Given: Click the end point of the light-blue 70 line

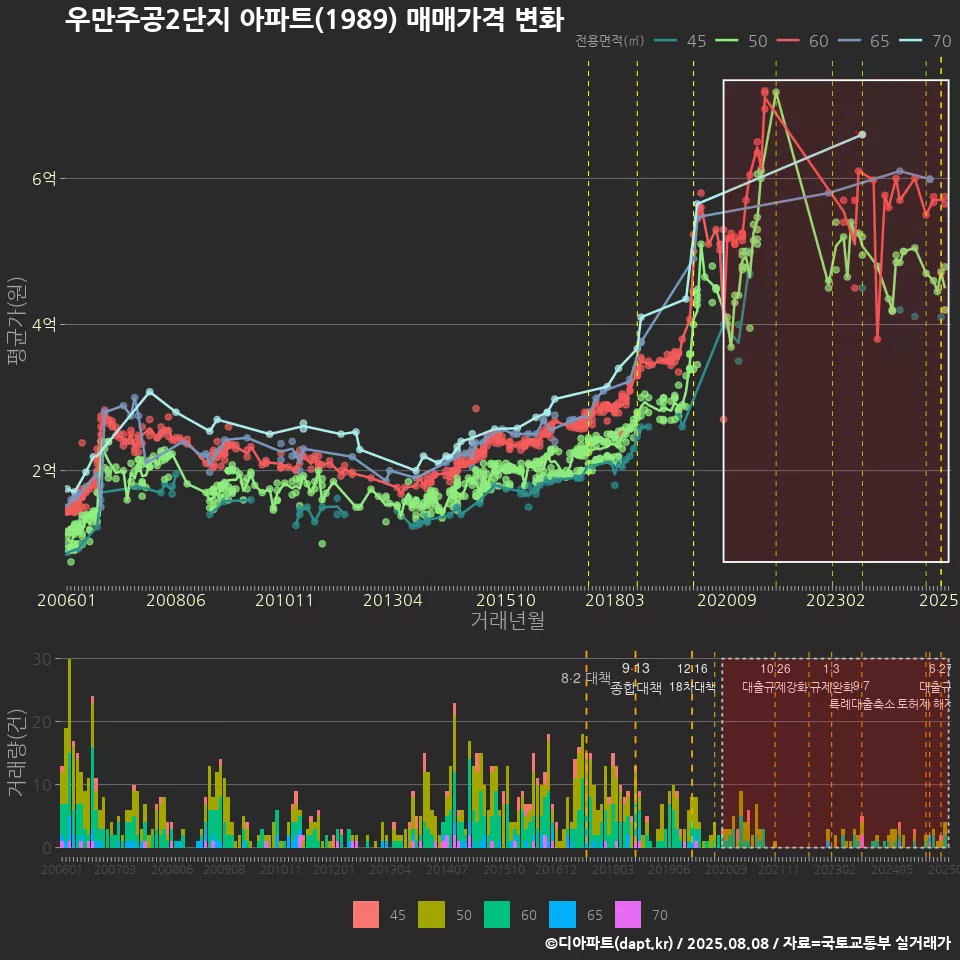Looking at the screenshot, I should click(862, 135).
